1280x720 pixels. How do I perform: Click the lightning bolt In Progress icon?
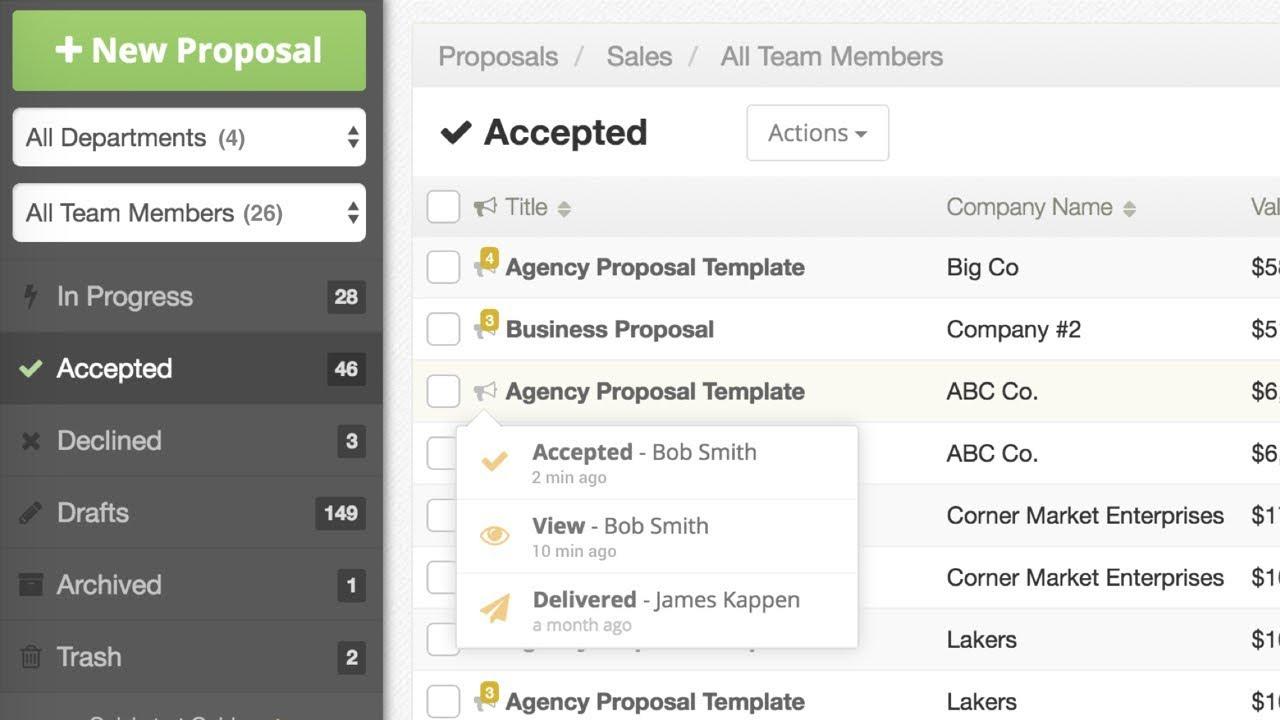[31, 296]
